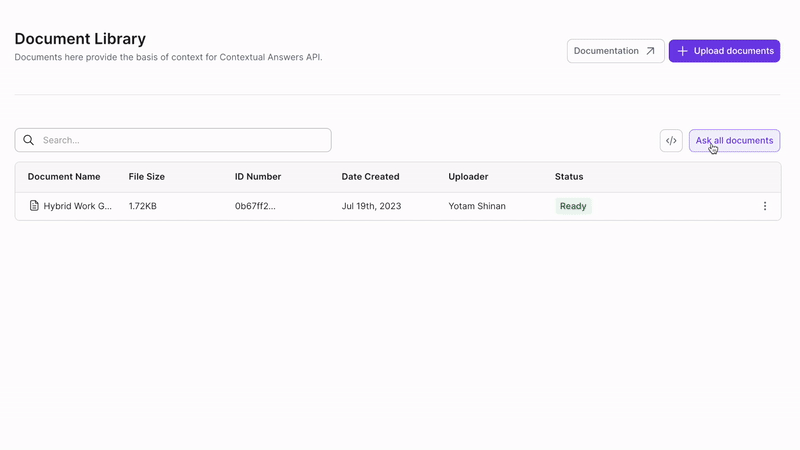Click the Status column header
800x450 pixels.
pyautogui.click(x=569, y=177)
